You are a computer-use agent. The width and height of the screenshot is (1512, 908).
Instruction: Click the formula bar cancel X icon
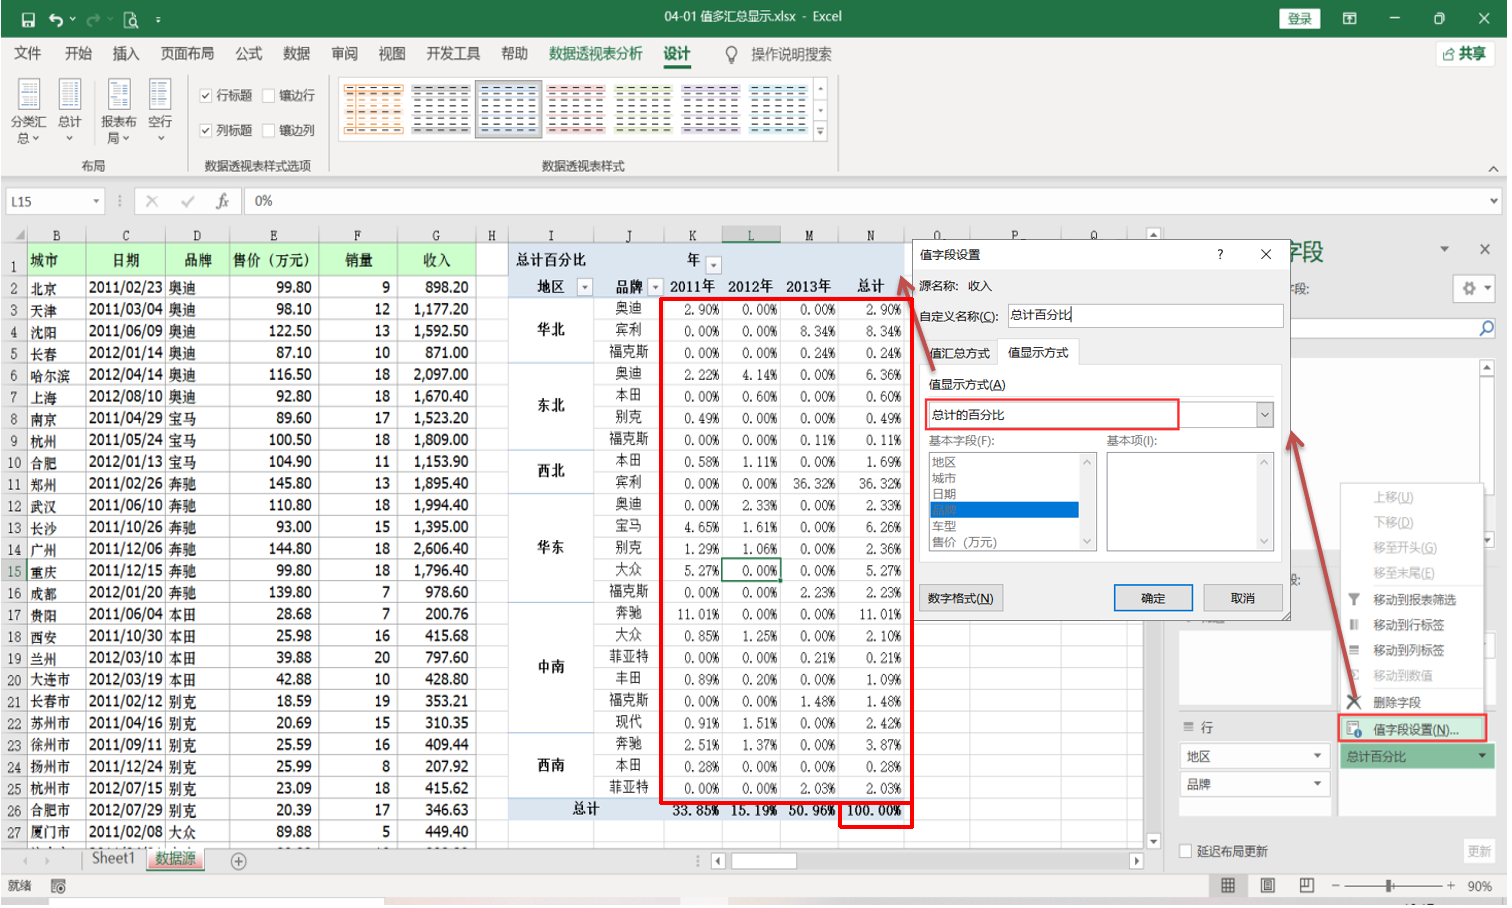(152, 201)
